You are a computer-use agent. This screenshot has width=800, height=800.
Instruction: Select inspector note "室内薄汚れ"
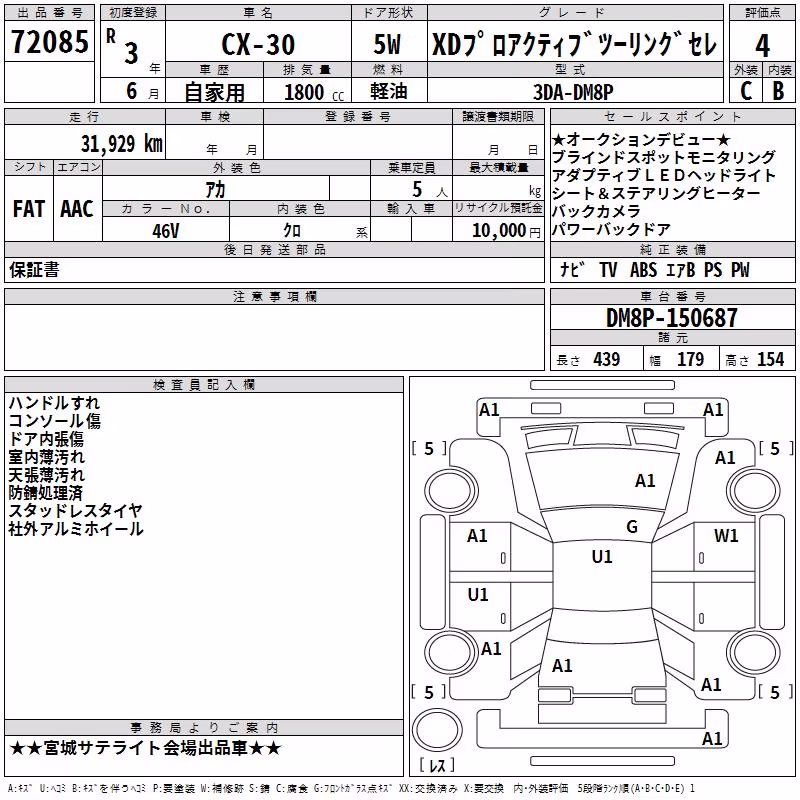pos(46,457)
